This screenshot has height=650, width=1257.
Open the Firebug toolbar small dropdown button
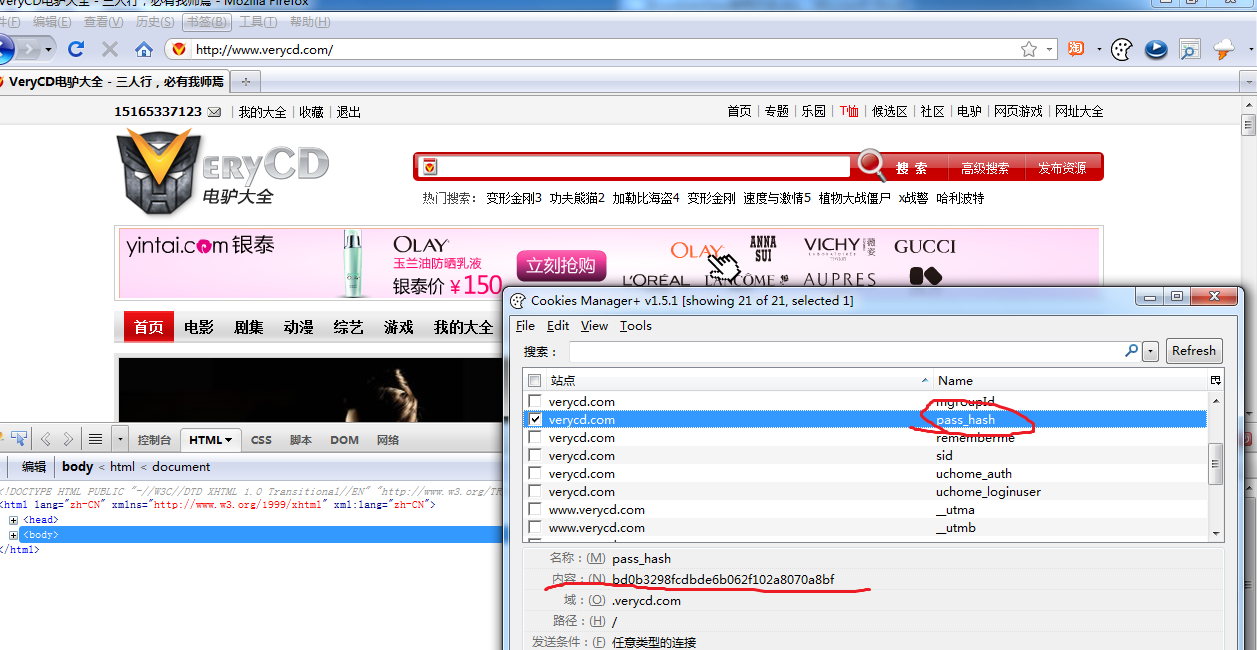pyautogui.click(x=120, y=439)
